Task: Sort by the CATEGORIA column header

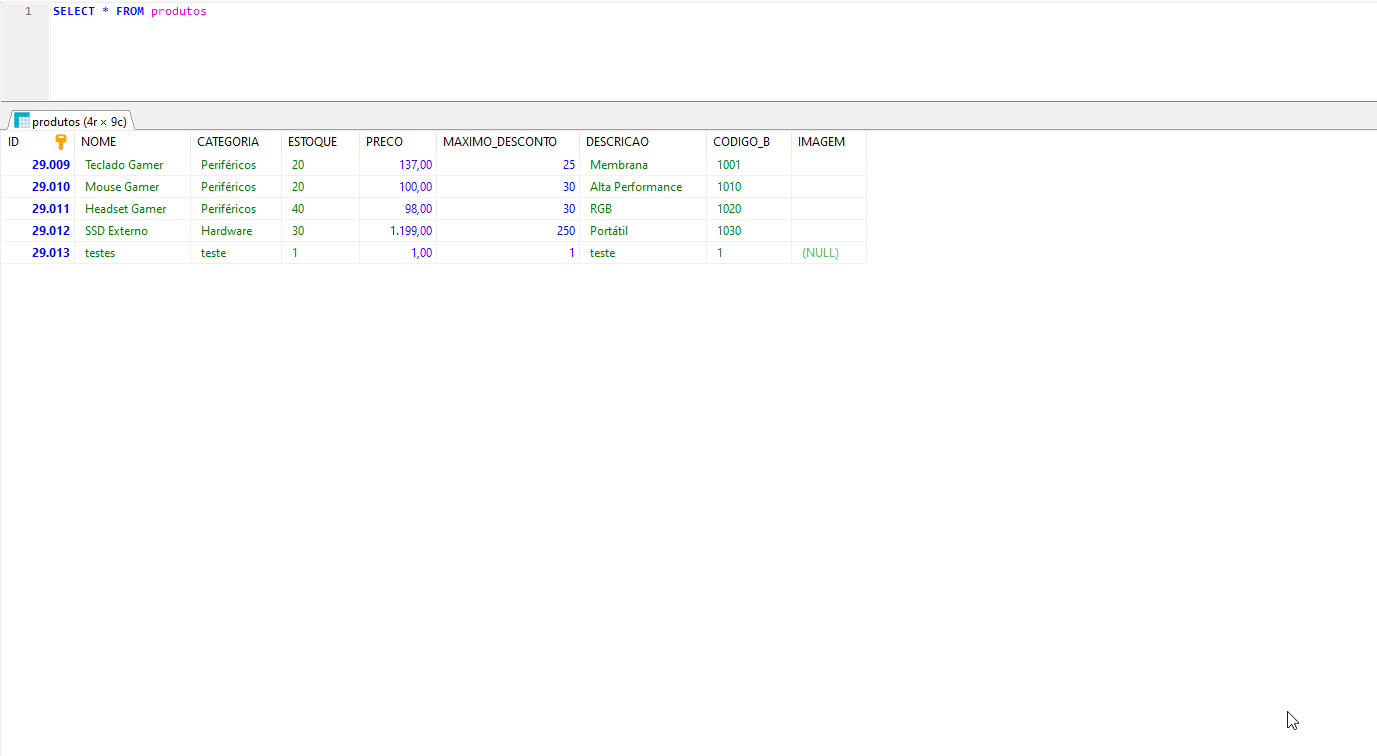Action: pyautogui.click(x=236, y=142)
